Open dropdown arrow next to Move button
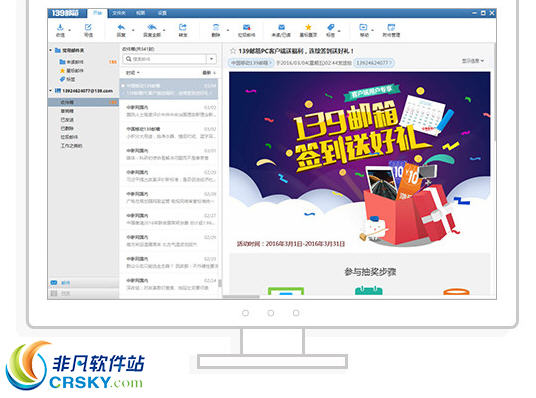The height and width of the screenshot is (398, 536). [x=372, y=30]
